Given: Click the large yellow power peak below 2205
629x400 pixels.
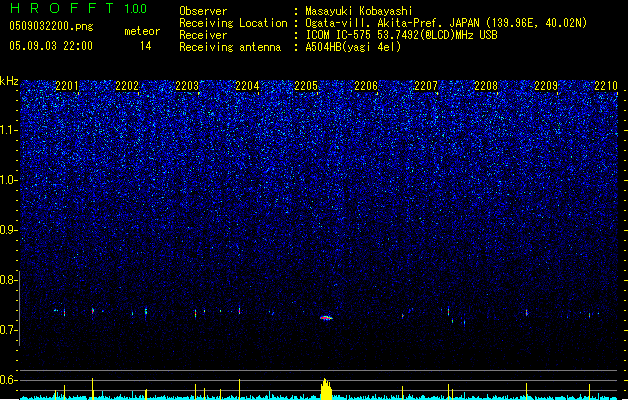Looking at the screenshot, I should [x=326, y=389].
